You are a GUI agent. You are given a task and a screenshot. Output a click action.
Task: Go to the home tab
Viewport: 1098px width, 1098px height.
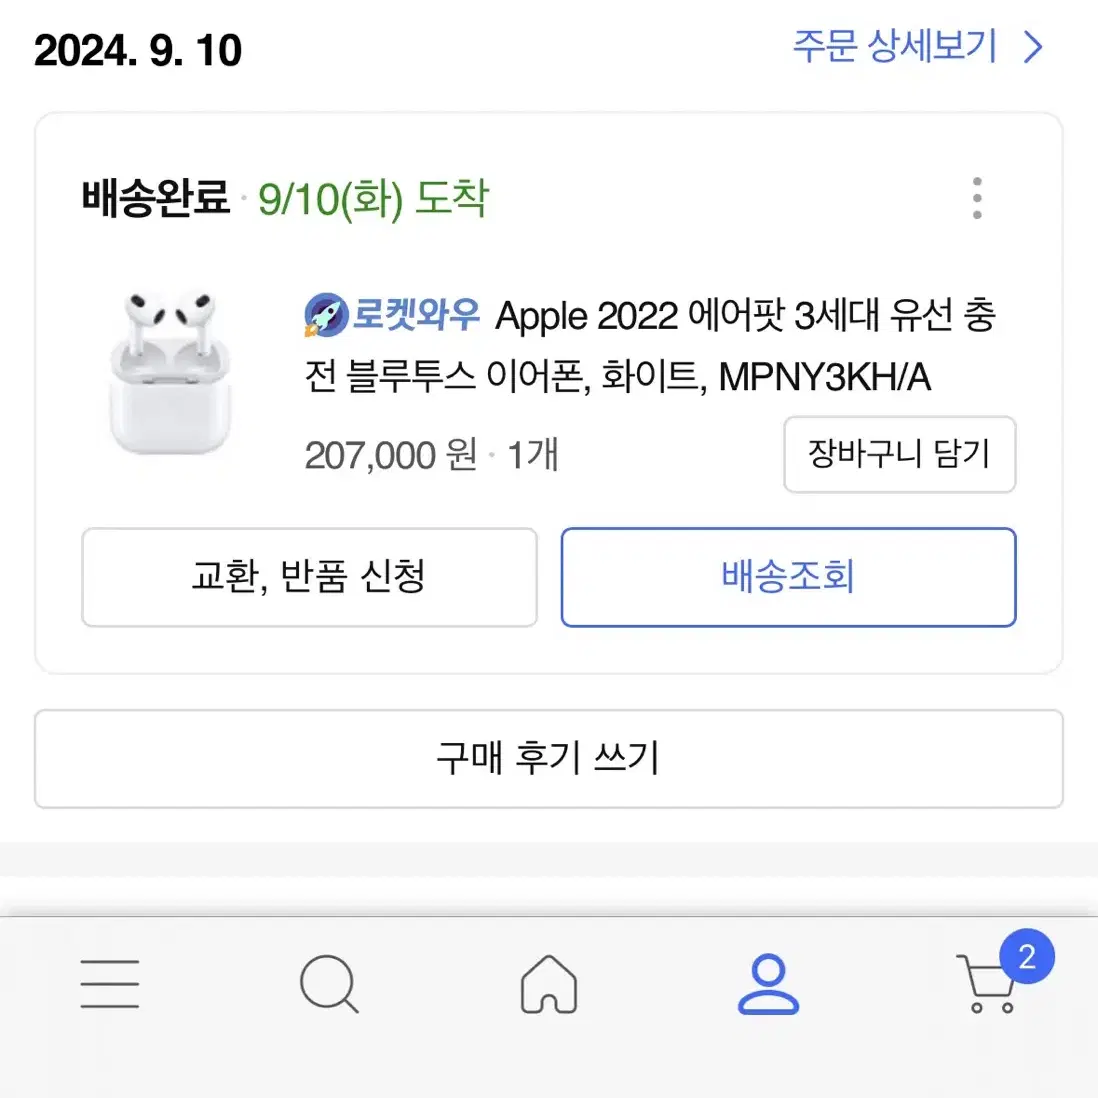pos(549,984)
